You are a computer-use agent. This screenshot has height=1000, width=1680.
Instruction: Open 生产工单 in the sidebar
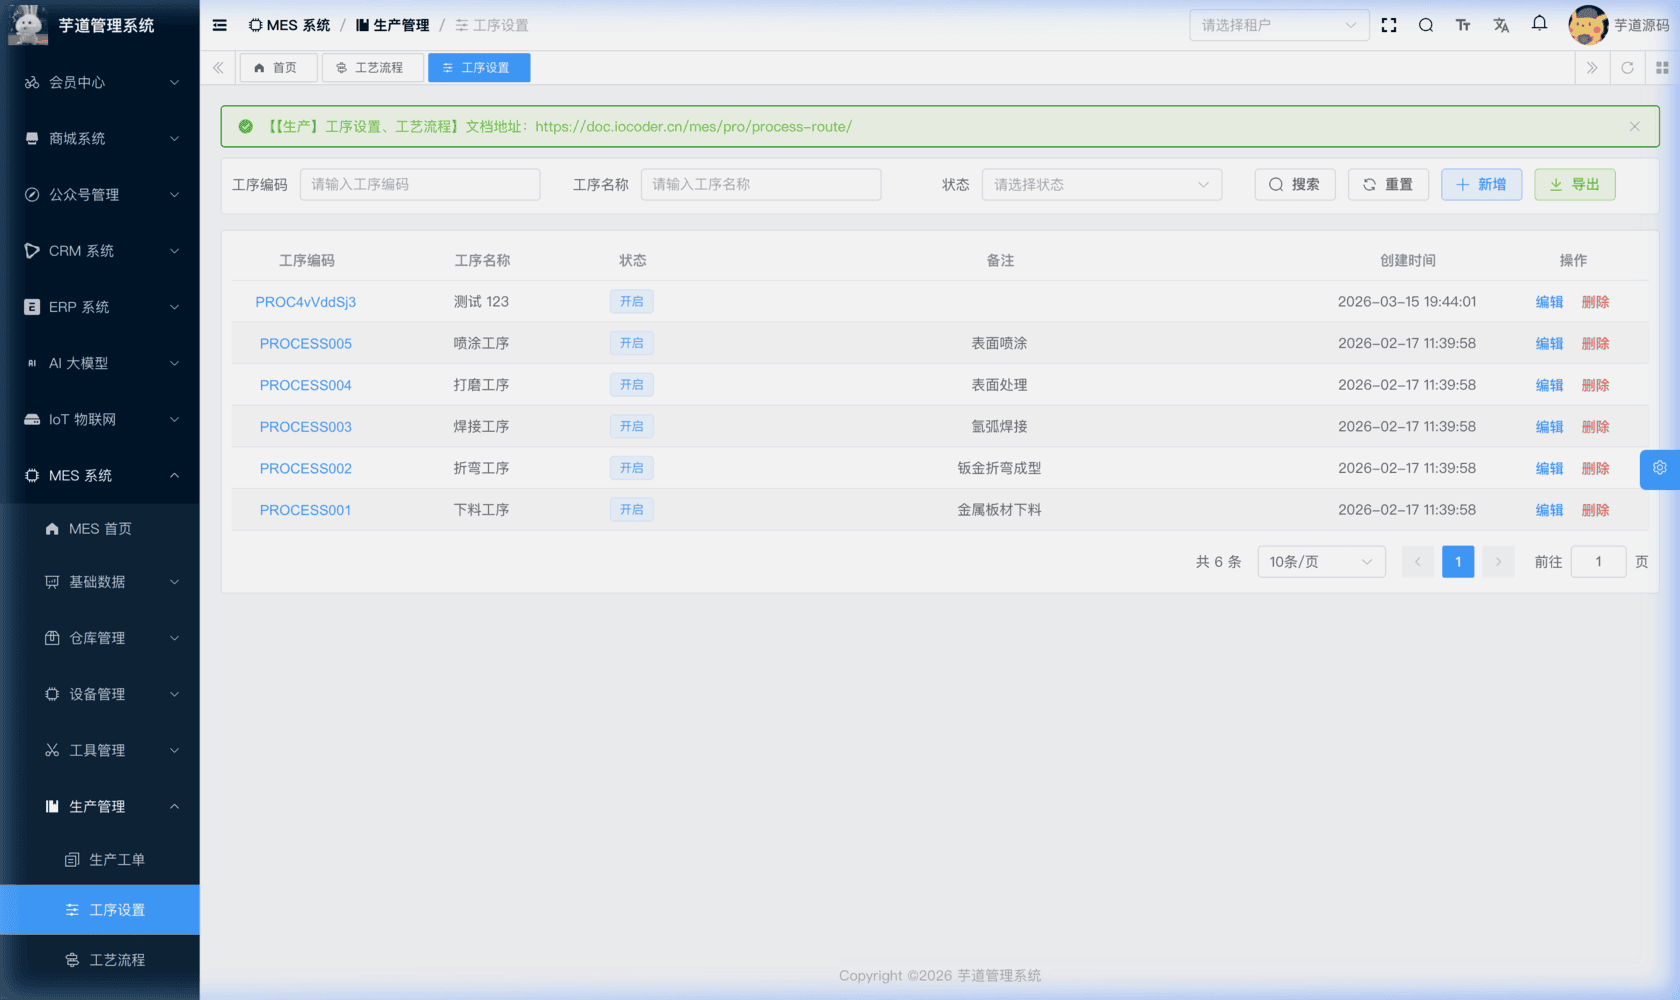[116, 859]
